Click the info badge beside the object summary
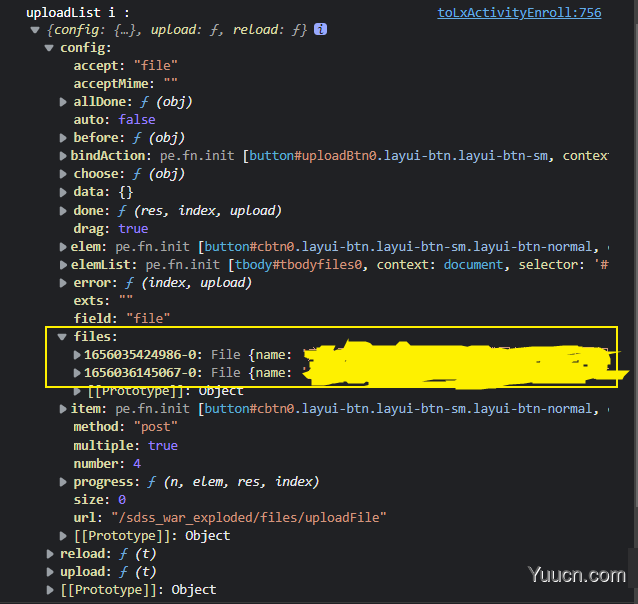 (x=320, y=29)
